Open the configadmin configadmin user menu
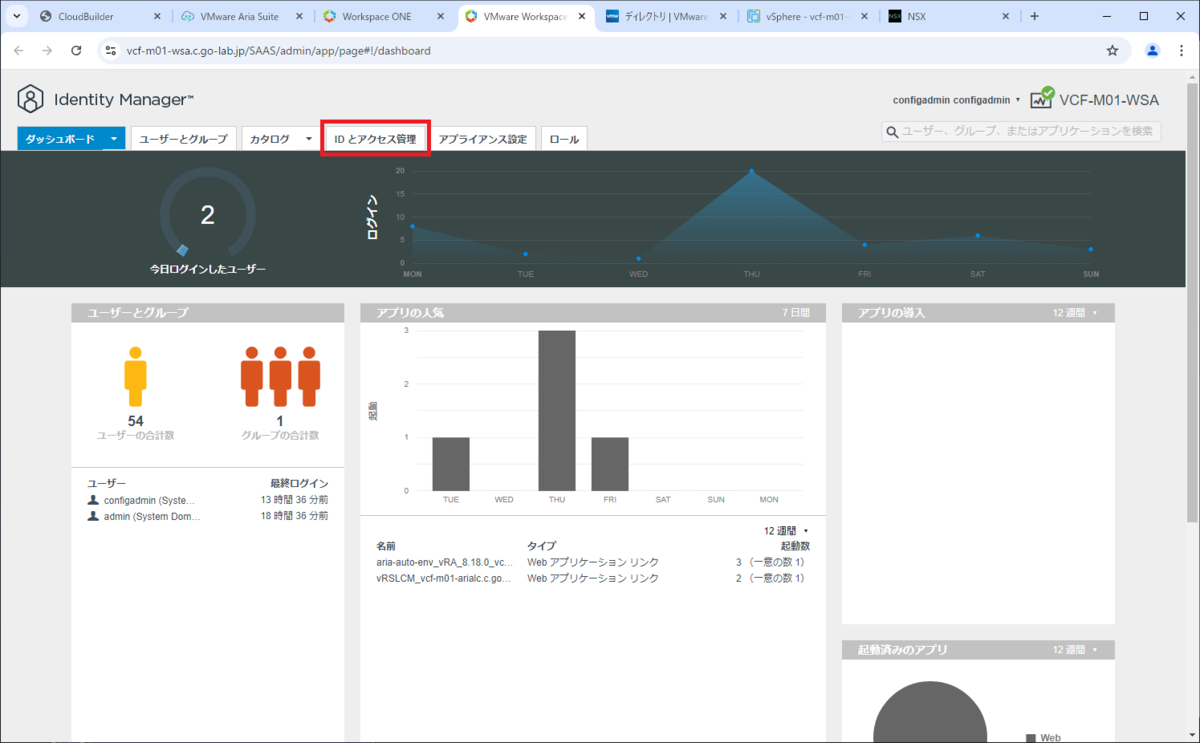 pyautogui.click(x=957, y=100)
